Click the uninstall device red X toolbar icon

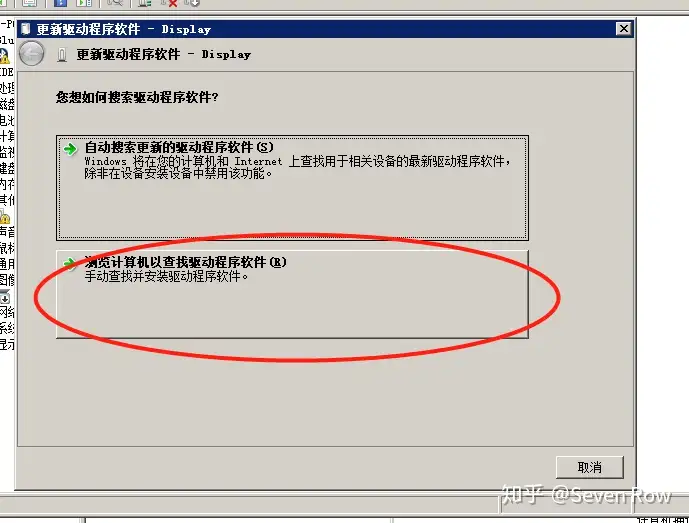tap(170, 3)
